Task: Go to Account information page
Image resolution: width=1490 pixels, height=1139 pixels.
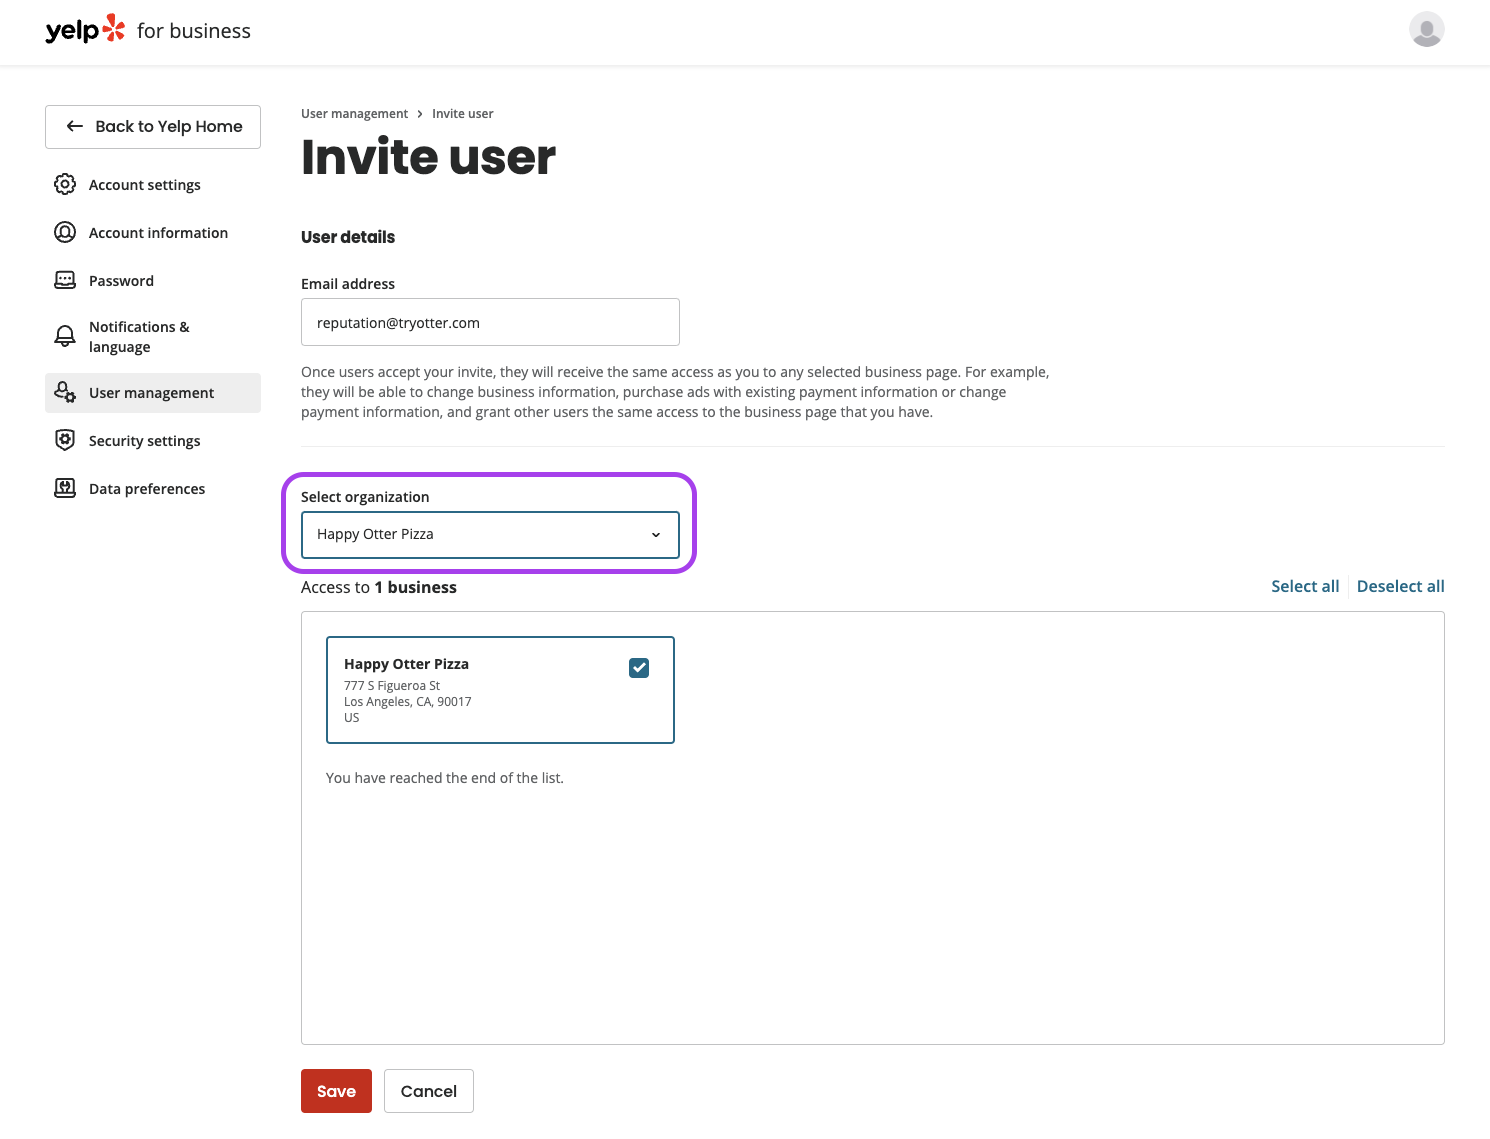Action: coord(153,233)
